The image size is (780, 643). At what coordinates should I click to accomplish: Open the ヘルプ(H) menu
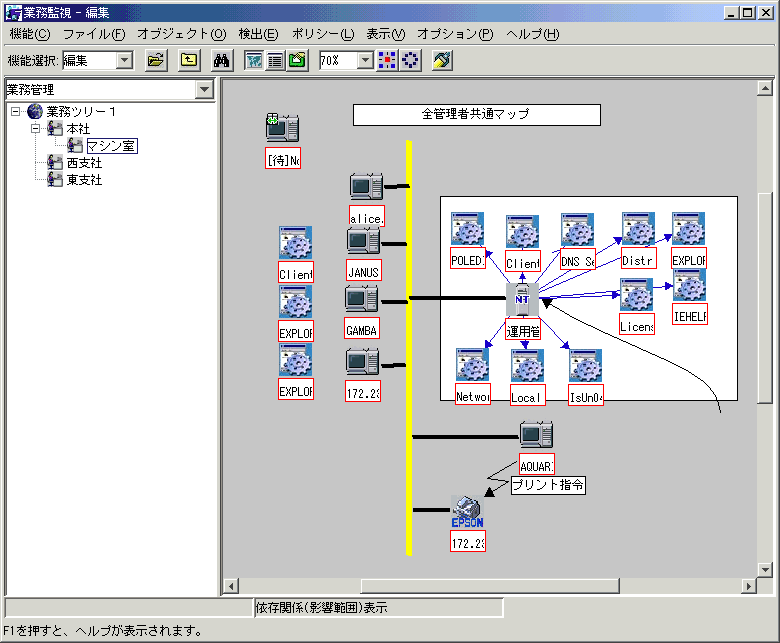[x=532, y=34]
